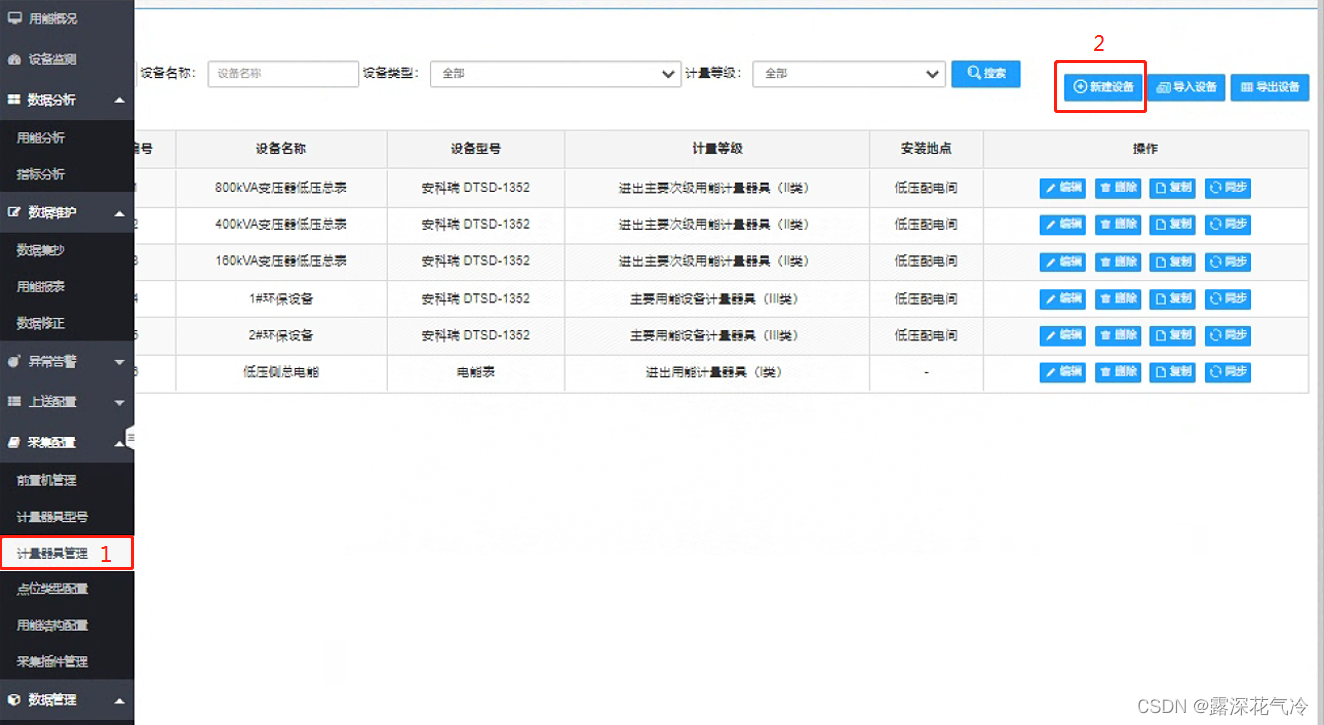Select 用能分析 submenu item
This screenshot has height=725, width=1324.
point(67,137)
